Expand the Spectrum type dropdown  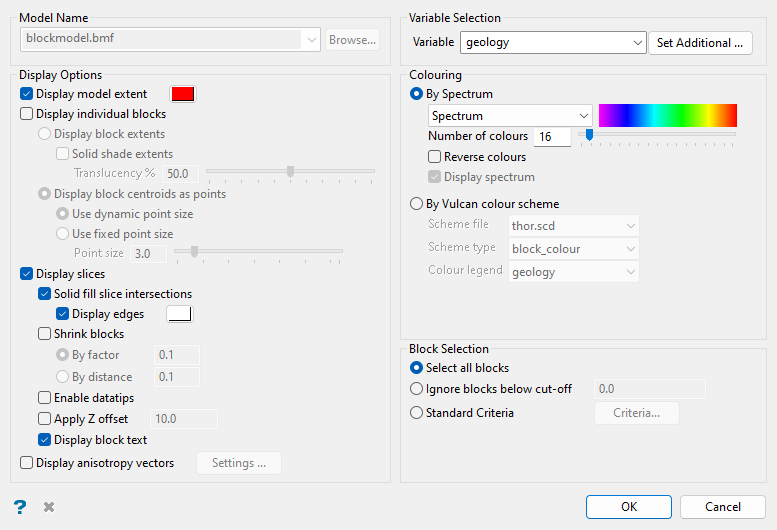pyautogui.click(x=583, y=116)
